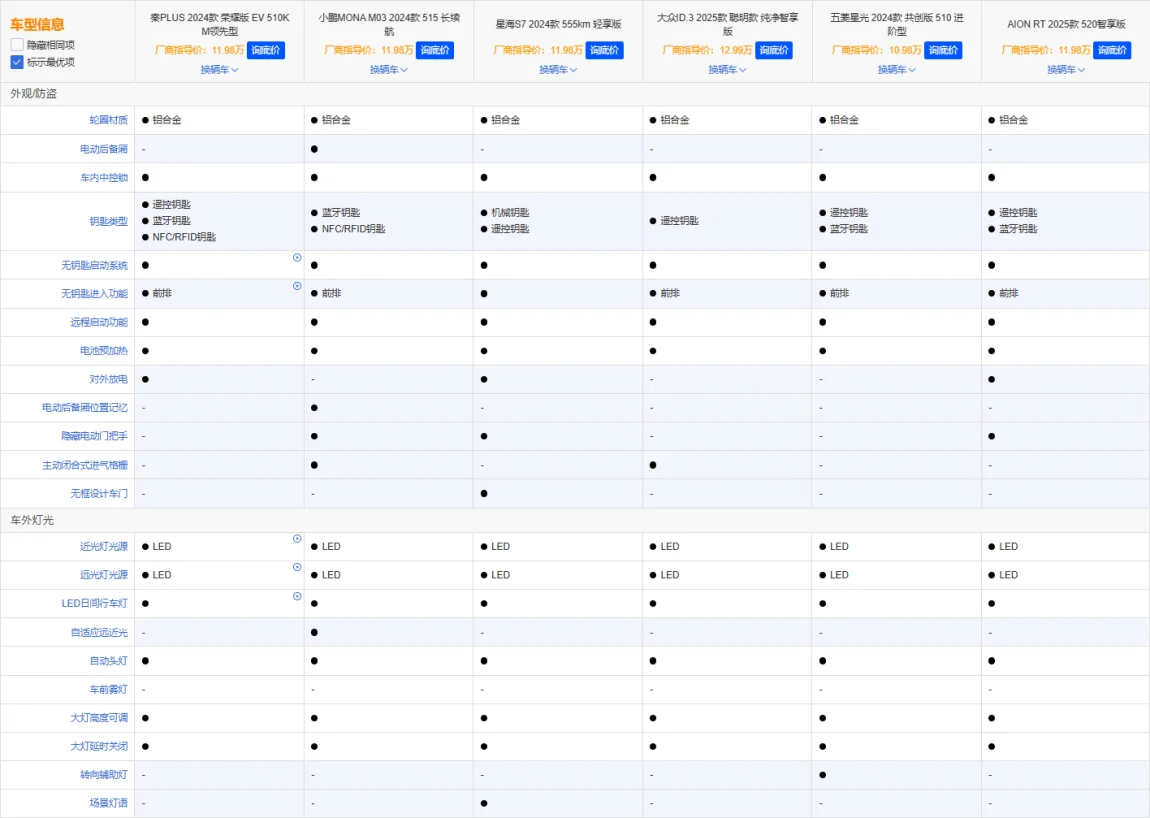Click the circle icon in 无钥匙启动系统 row

(x=297, y=258)
